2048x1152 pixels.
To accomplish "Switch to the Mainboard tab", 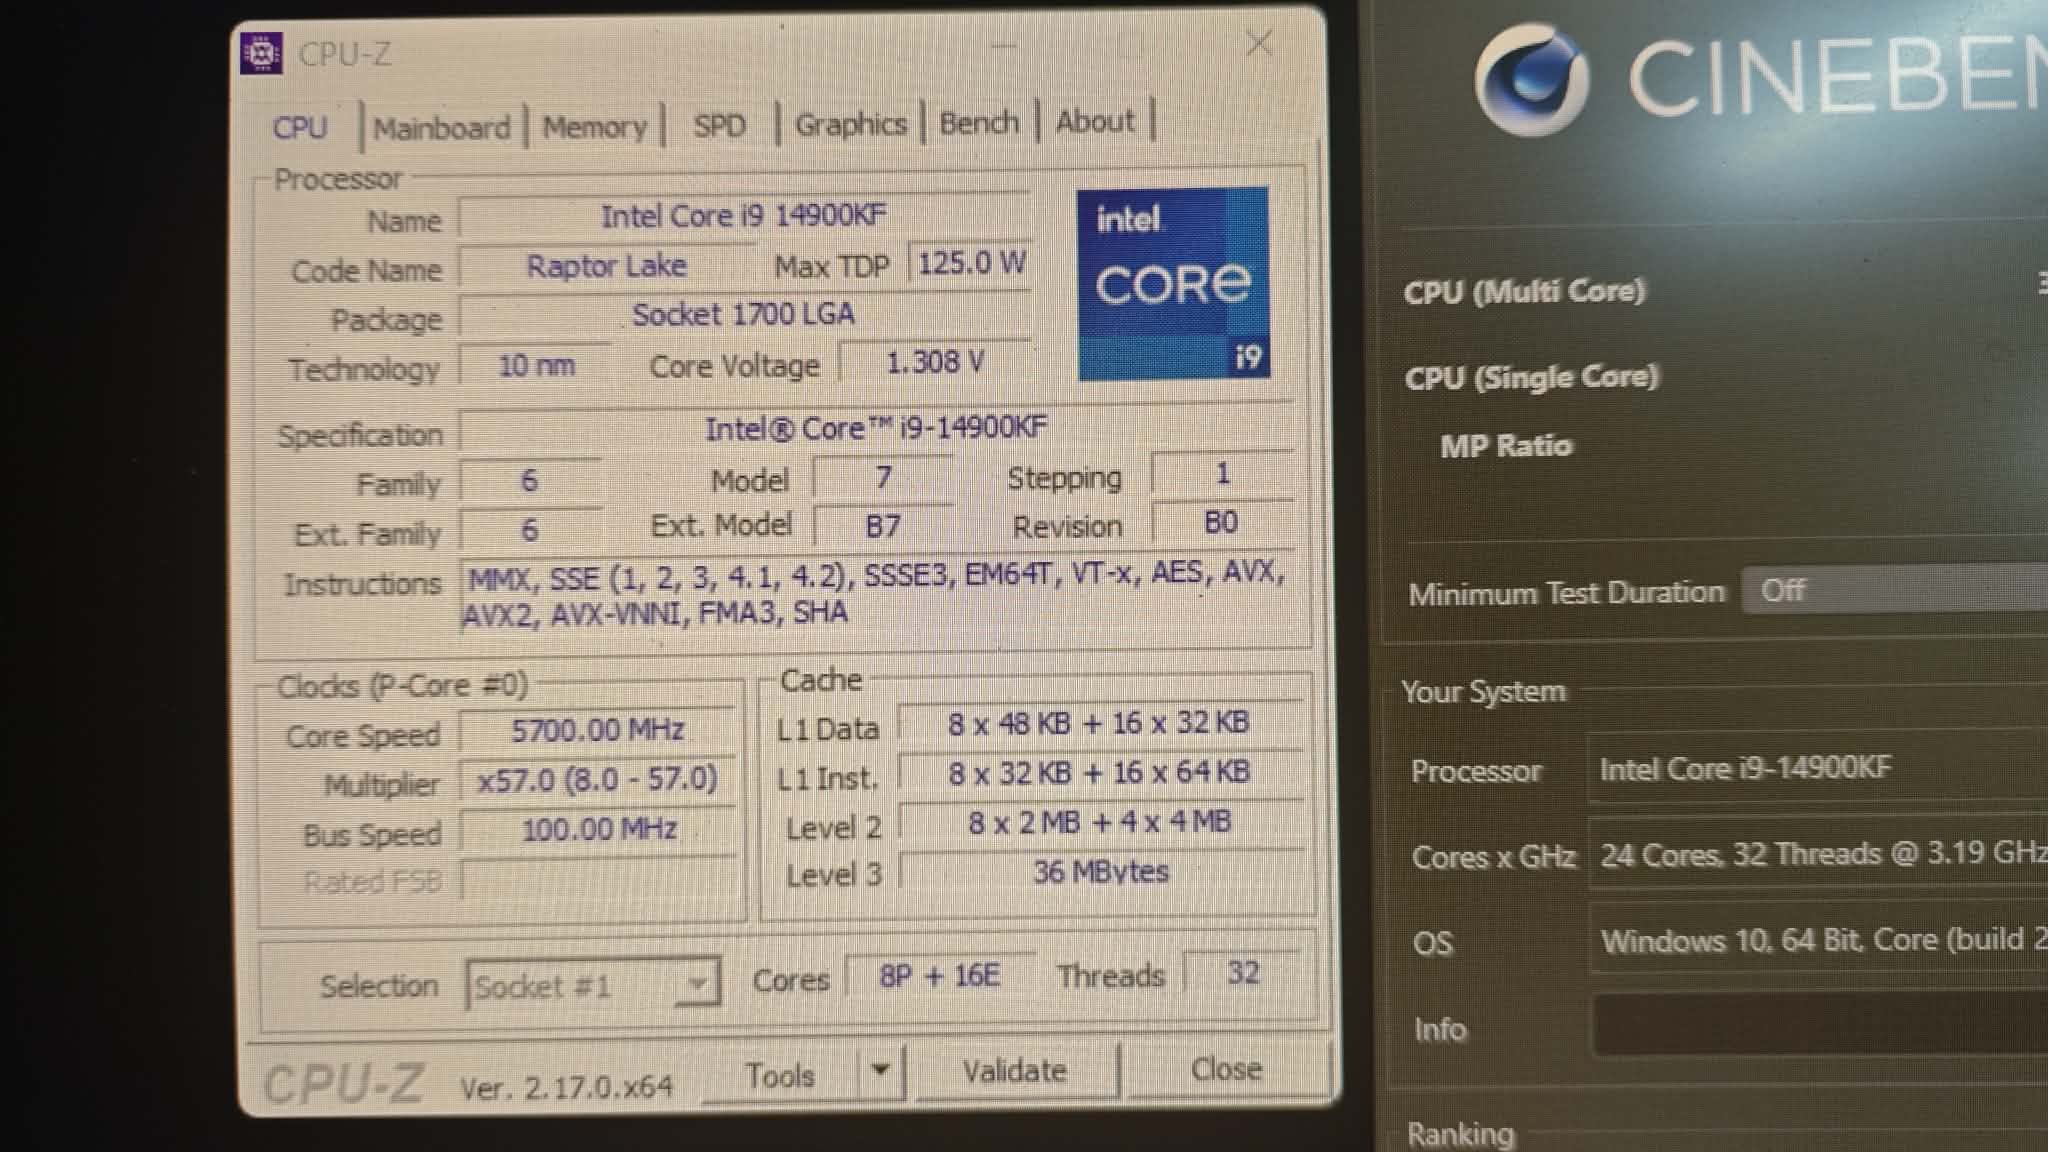I will (441, 128).
